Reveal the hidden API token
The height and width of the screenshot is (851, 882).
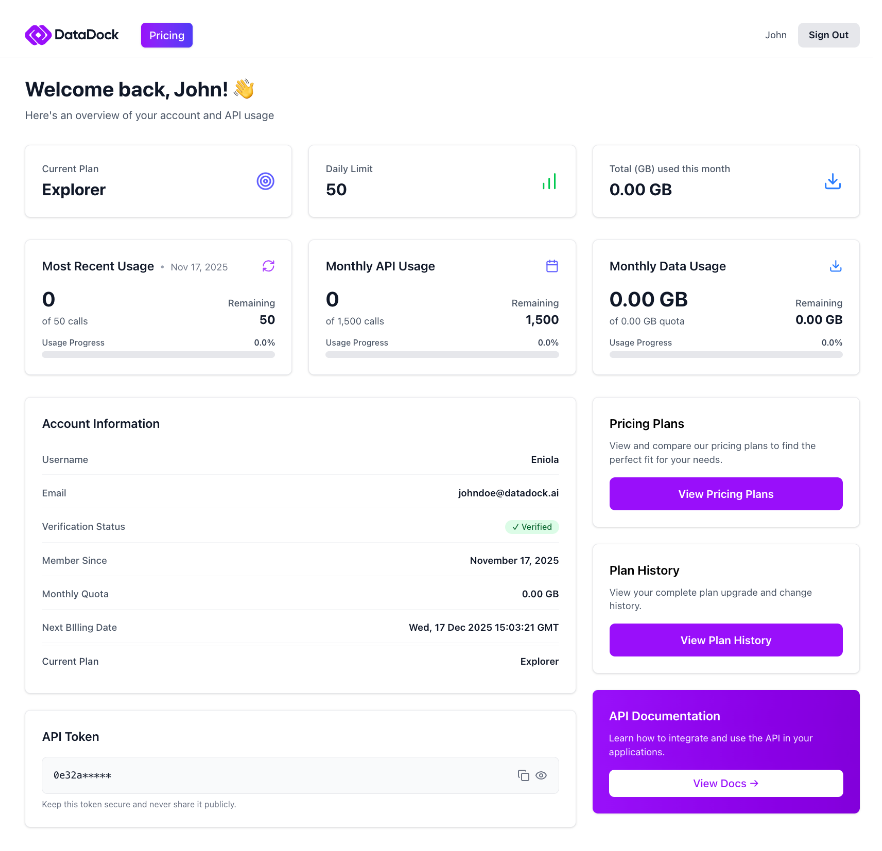pos(541,775)
